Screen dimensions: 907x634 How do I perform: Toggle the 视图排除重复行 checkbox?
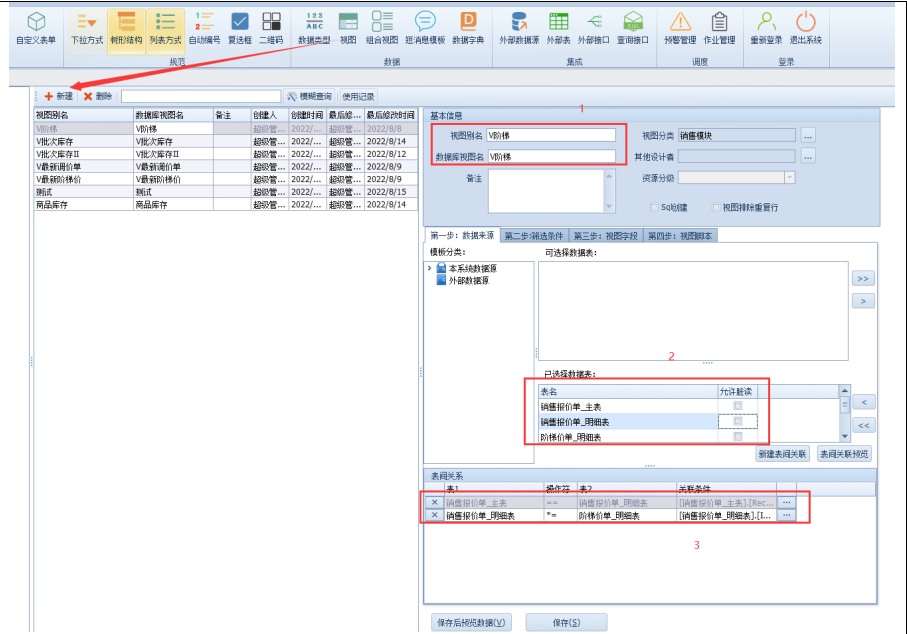716,207
